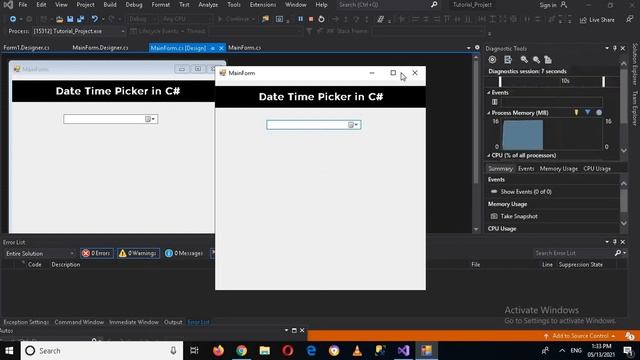Switch to the Output tab
Viewport: 640px width, 360px height.
coord(173,322)
